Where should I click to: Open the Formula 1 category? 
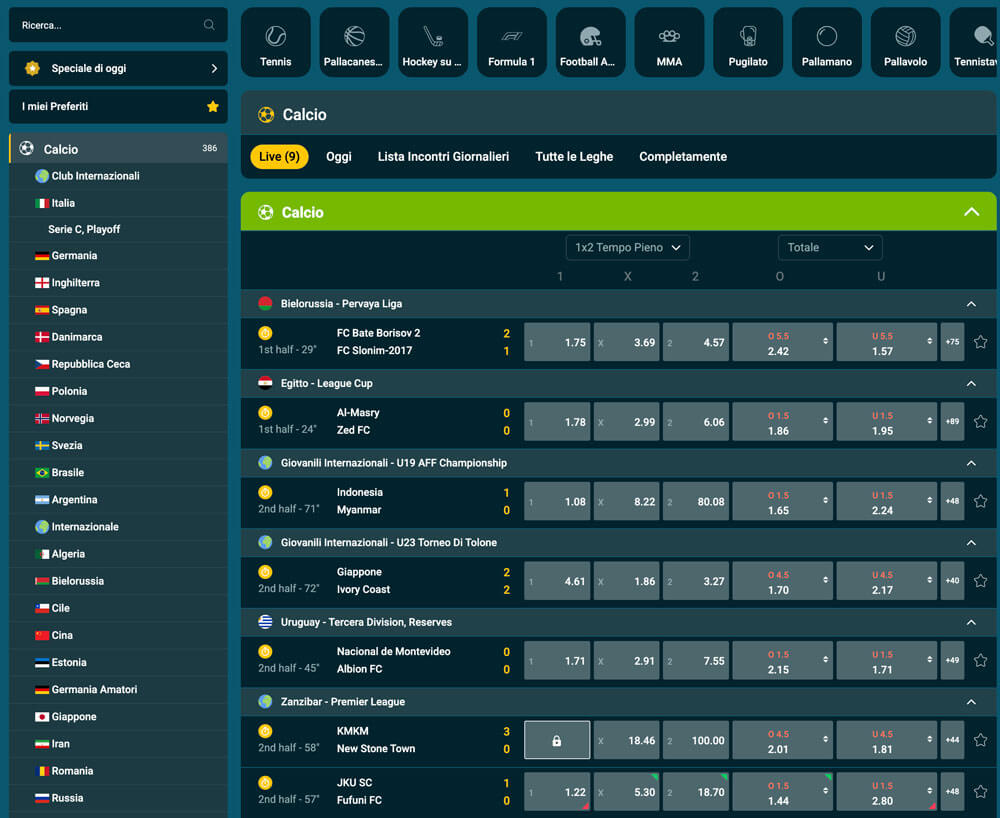[511, 43]
